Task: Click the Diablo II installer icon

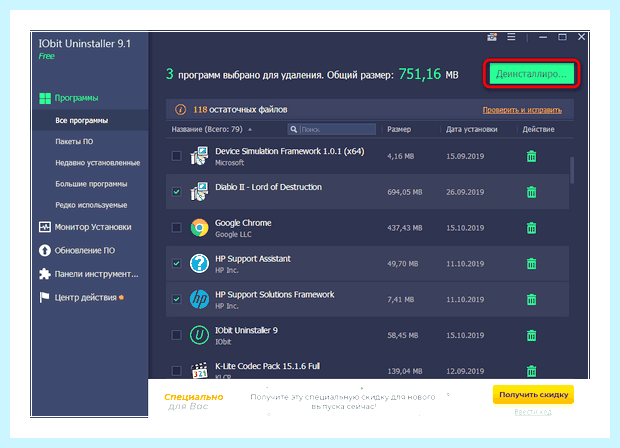Action: tap(199, 192)
